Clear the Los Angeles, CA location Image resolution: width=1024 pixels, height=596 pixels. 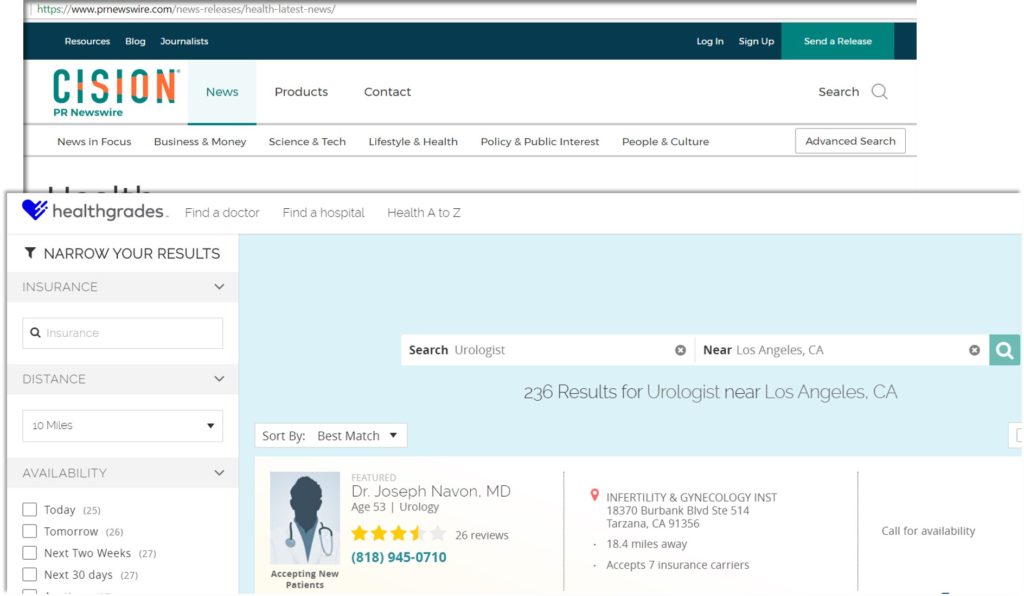[x=974, y=351]
